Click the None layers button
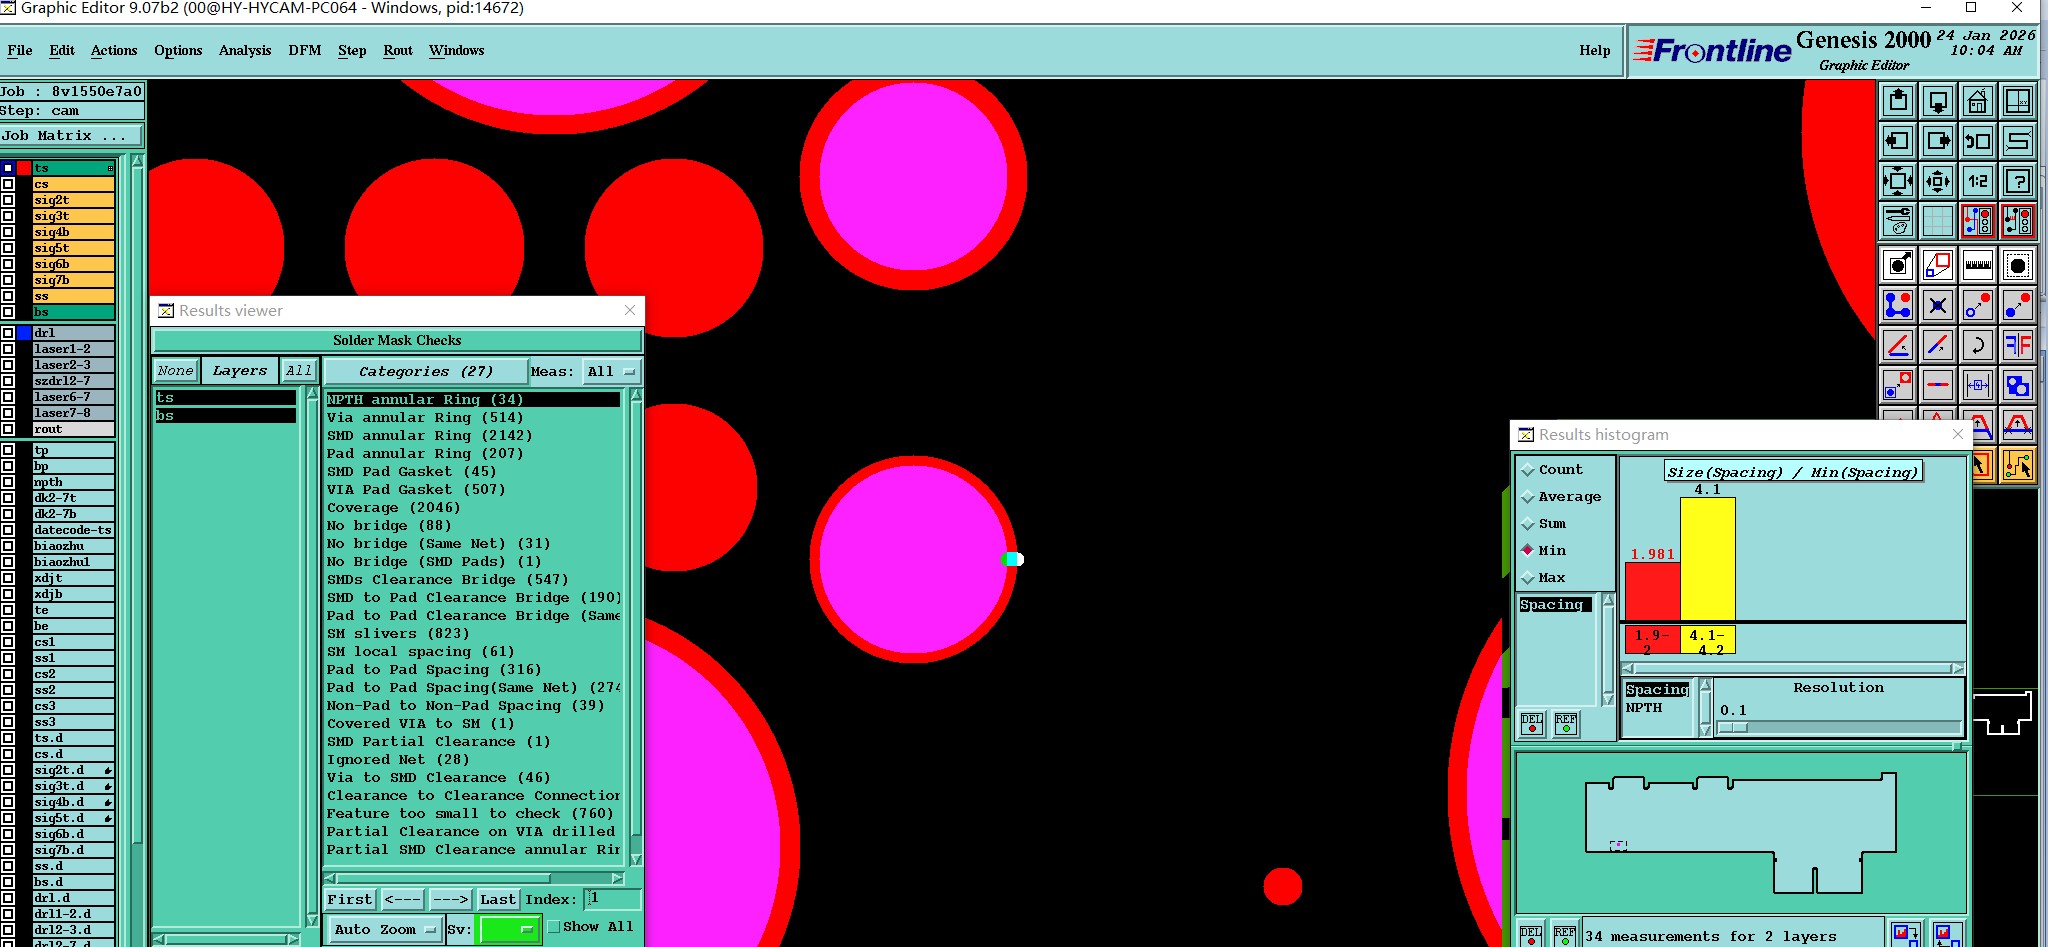 coord(175,371)
